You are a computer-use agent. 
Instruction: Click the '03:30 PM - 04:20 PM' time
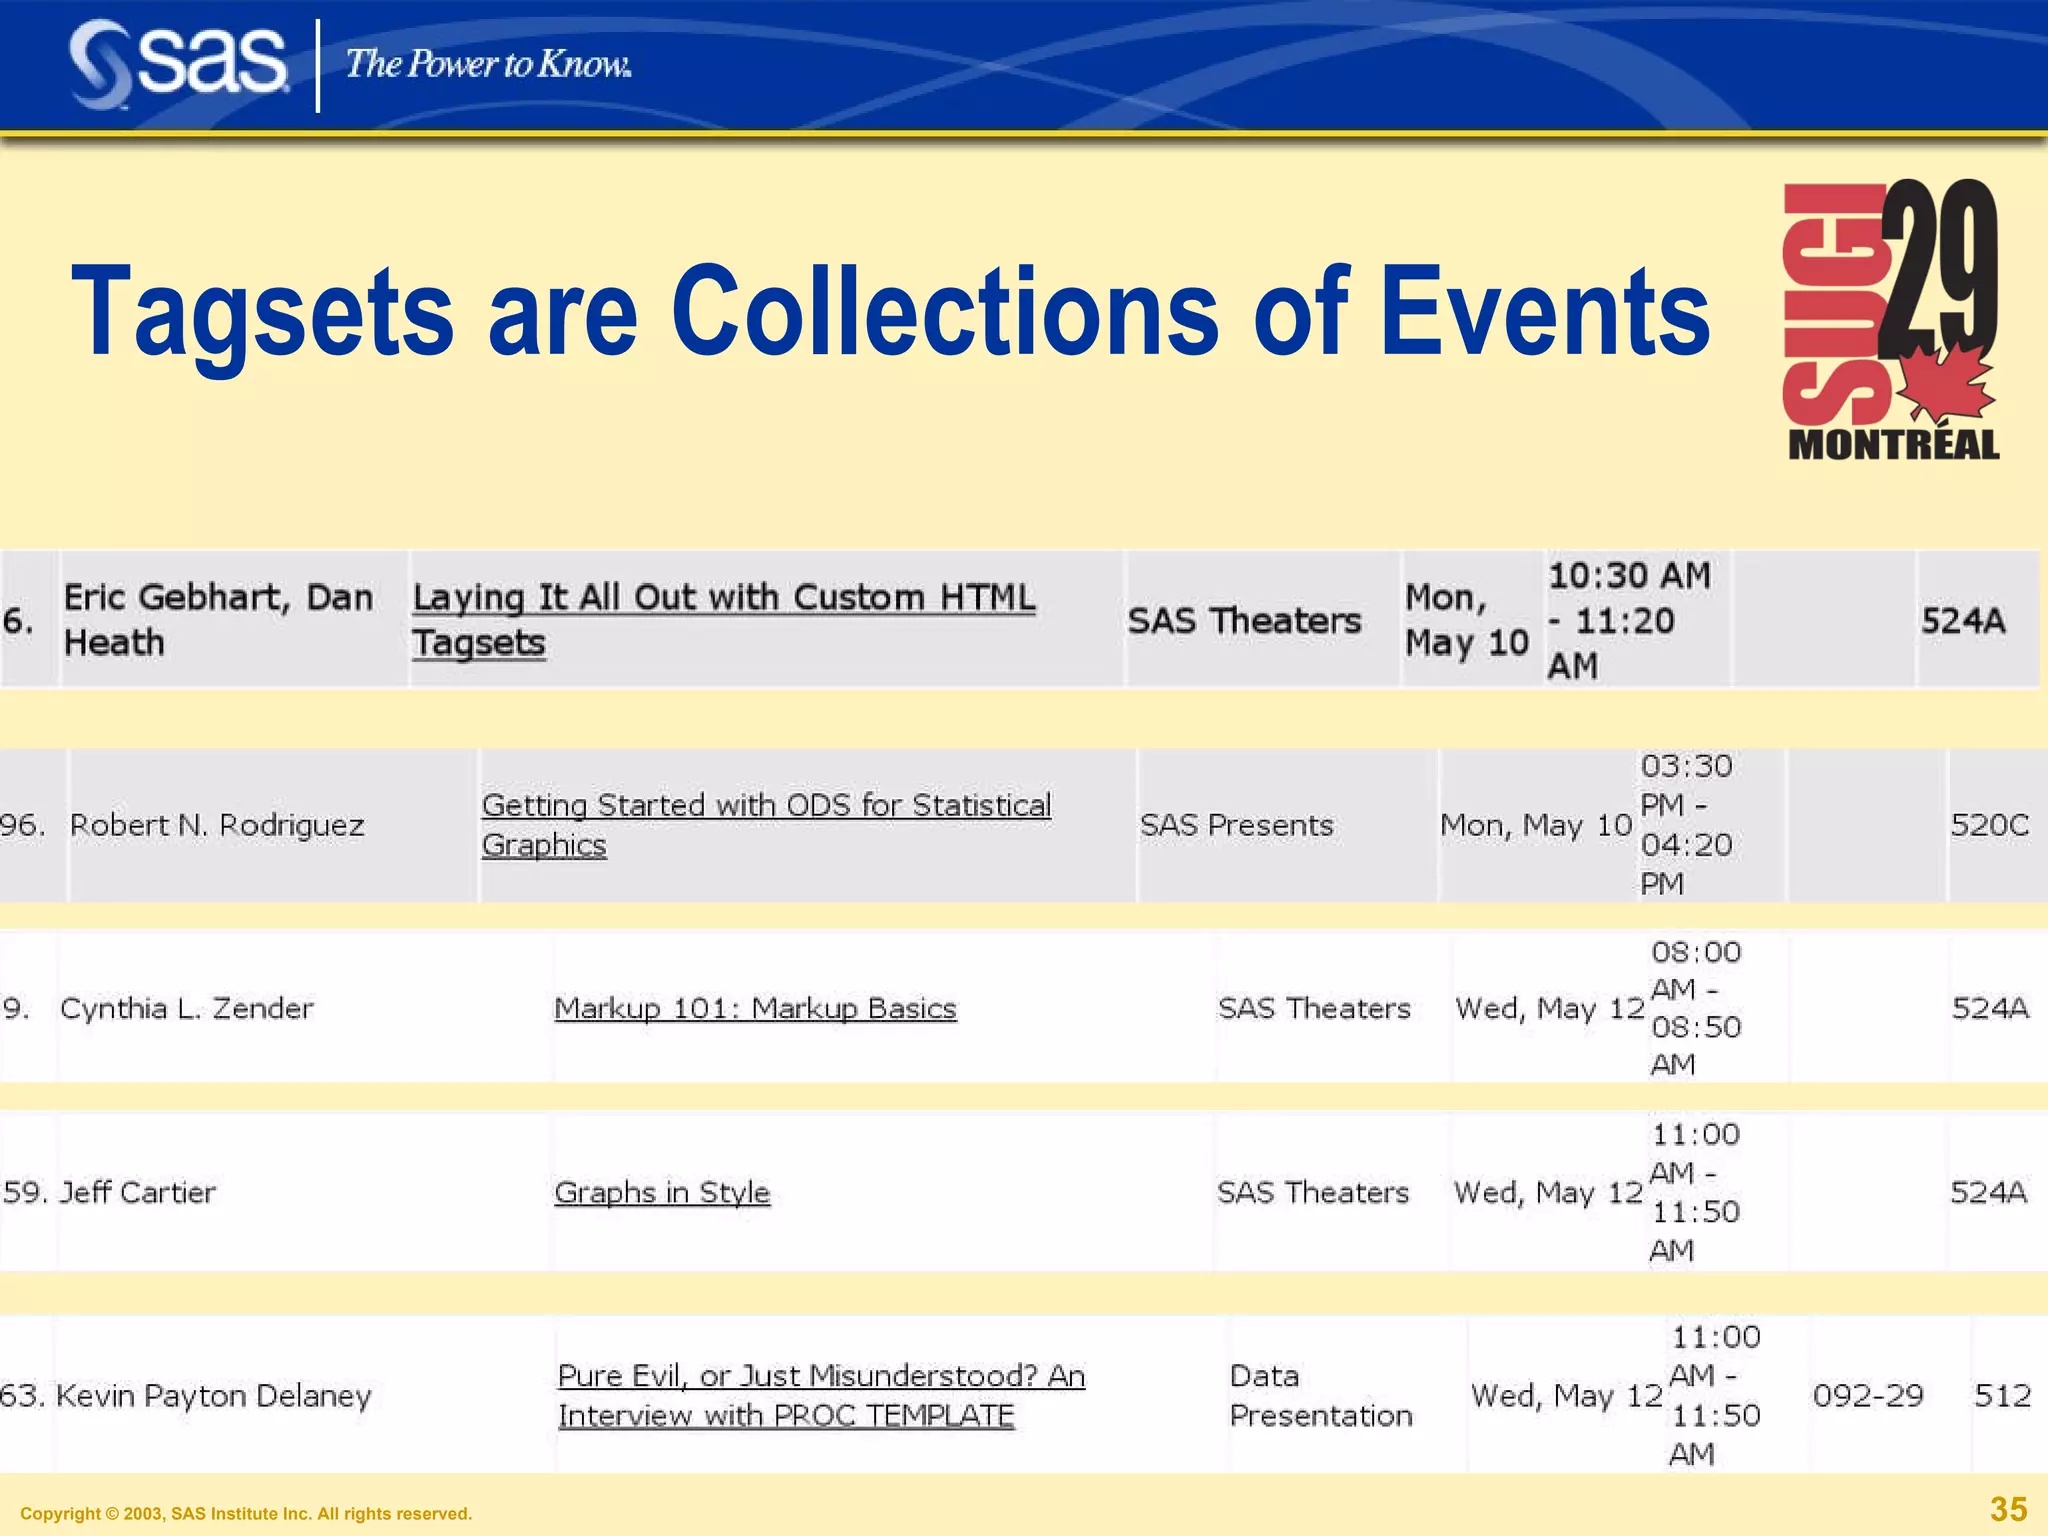pyautogui.click(x=1687, y=825)
